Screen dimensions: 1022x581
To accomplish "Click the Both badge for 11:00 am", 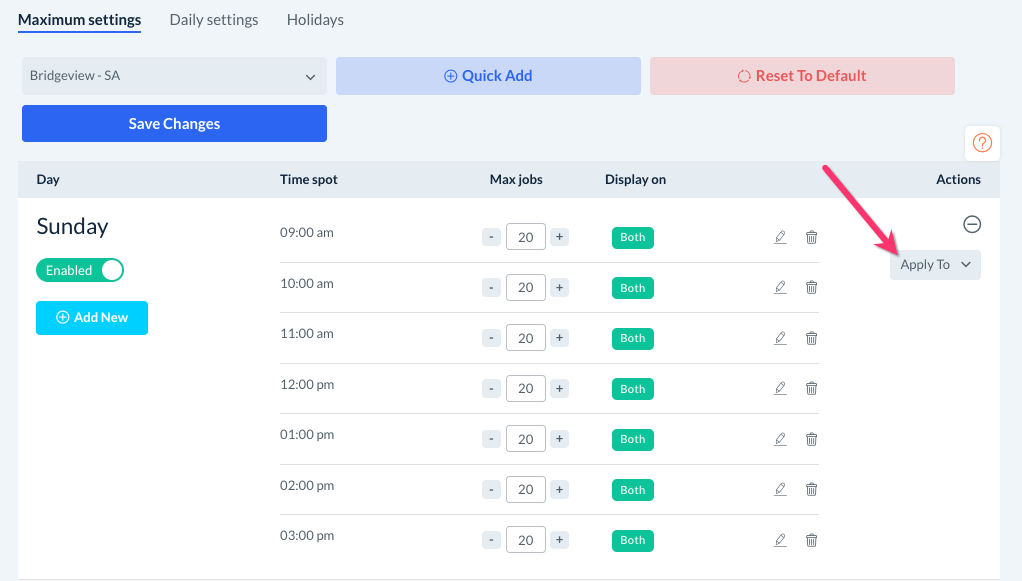I will coord(633,338).
